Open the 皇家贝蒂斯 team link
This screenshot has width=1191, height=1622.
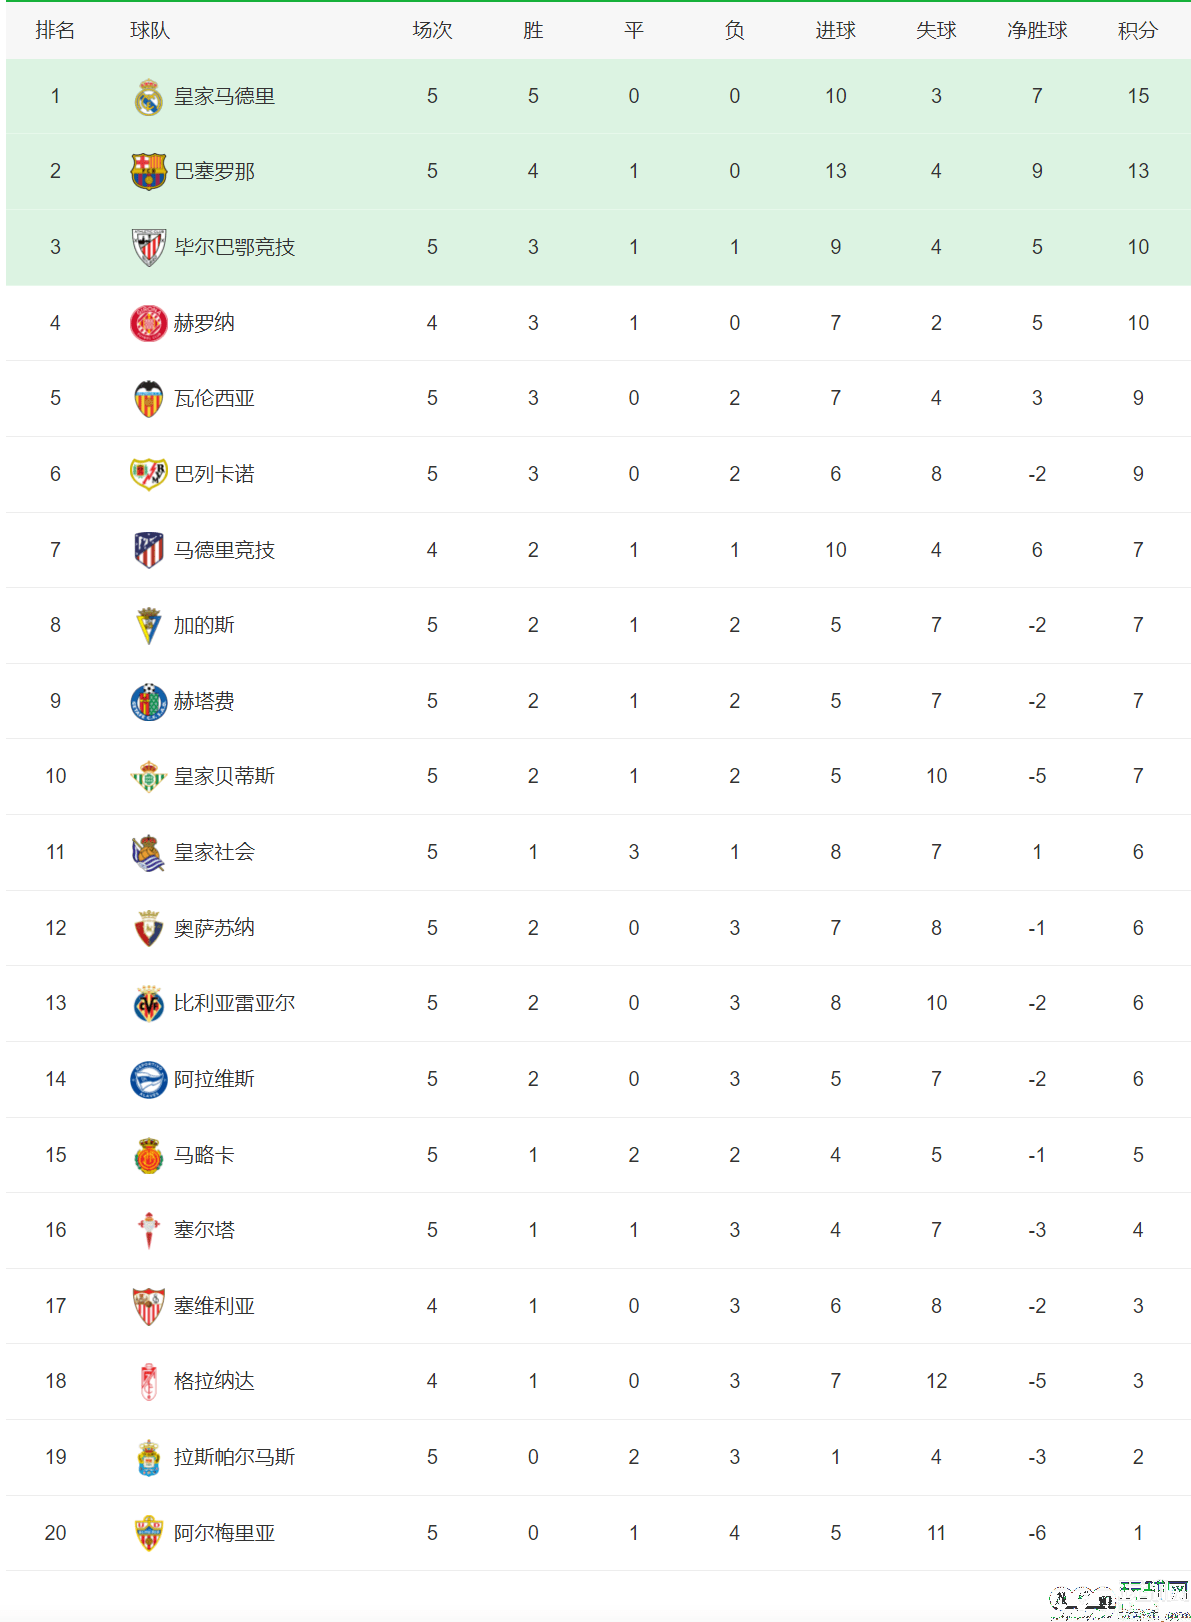224,776
